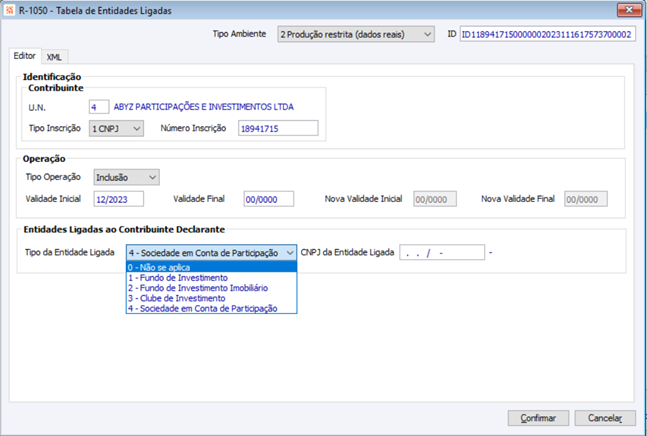Click the Identificação group heading
Screen dimensions: 647x436
pos(52,77)
